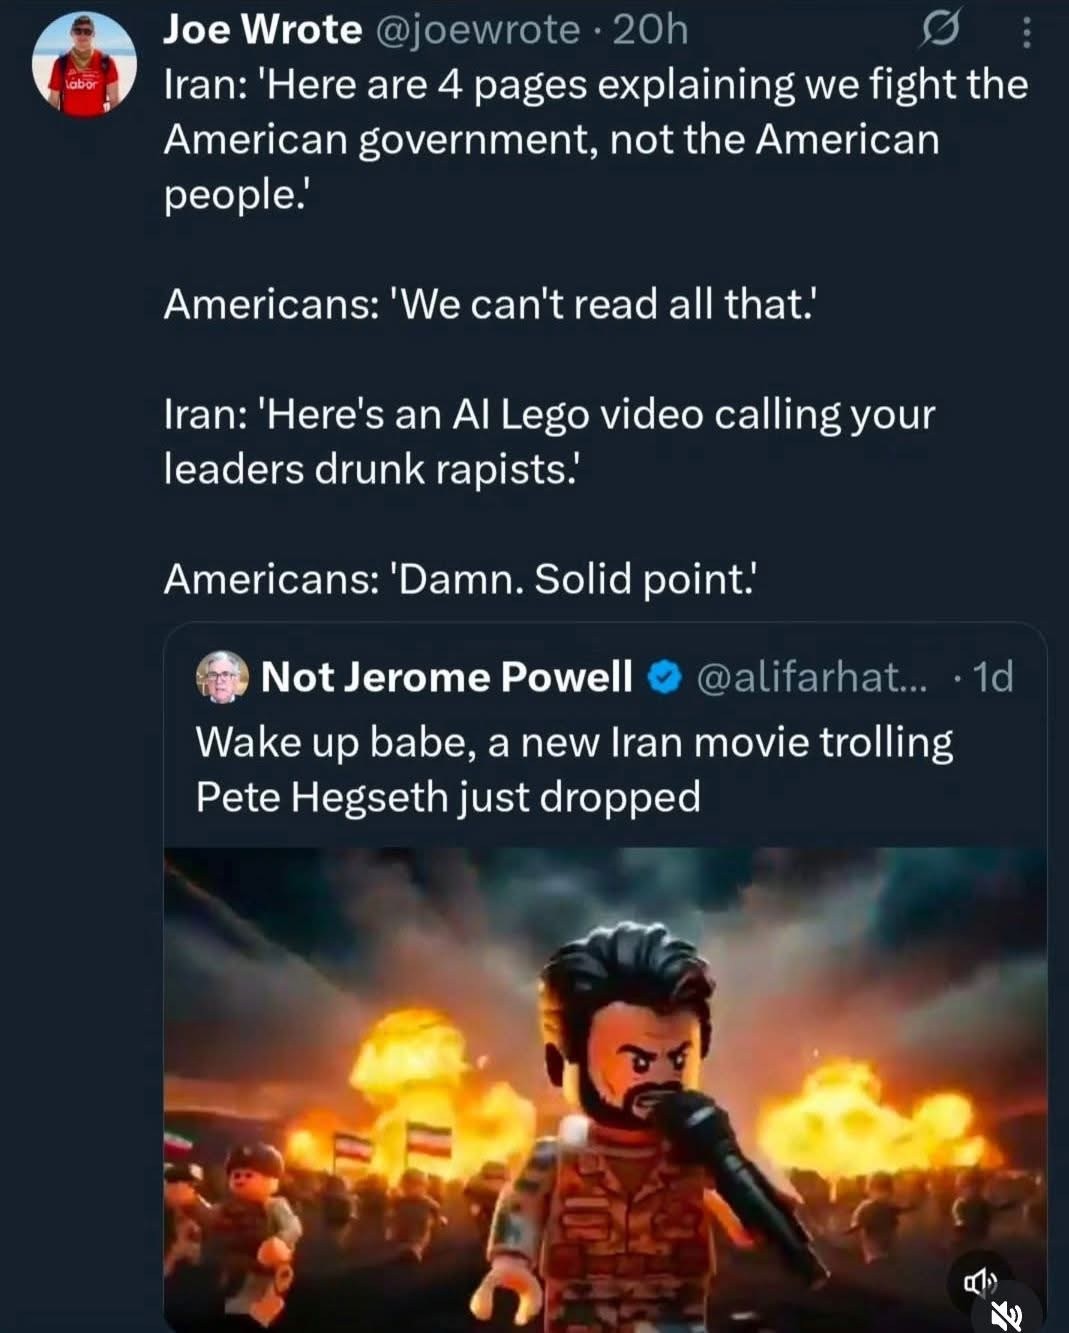The height and width of the screenshot is (1333, 1069).
Task: Click the 'Damn. Solid point.' line
Action: pyautogui.click(x=460, y=579)
